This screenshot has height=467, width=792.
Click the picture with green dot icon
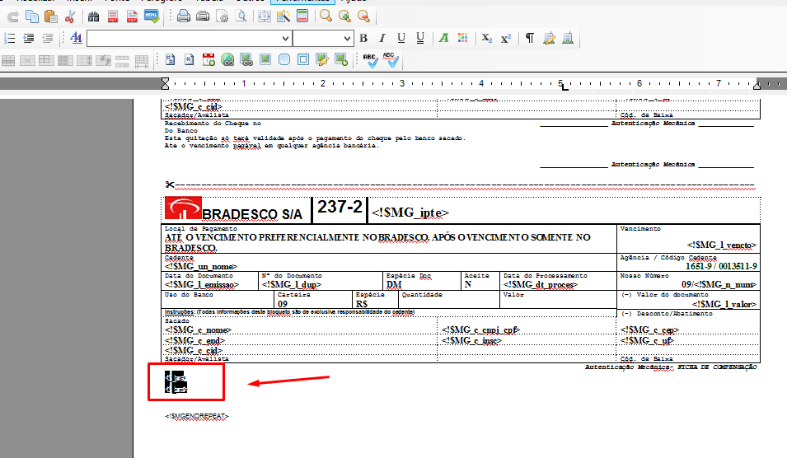click(341, 60)
